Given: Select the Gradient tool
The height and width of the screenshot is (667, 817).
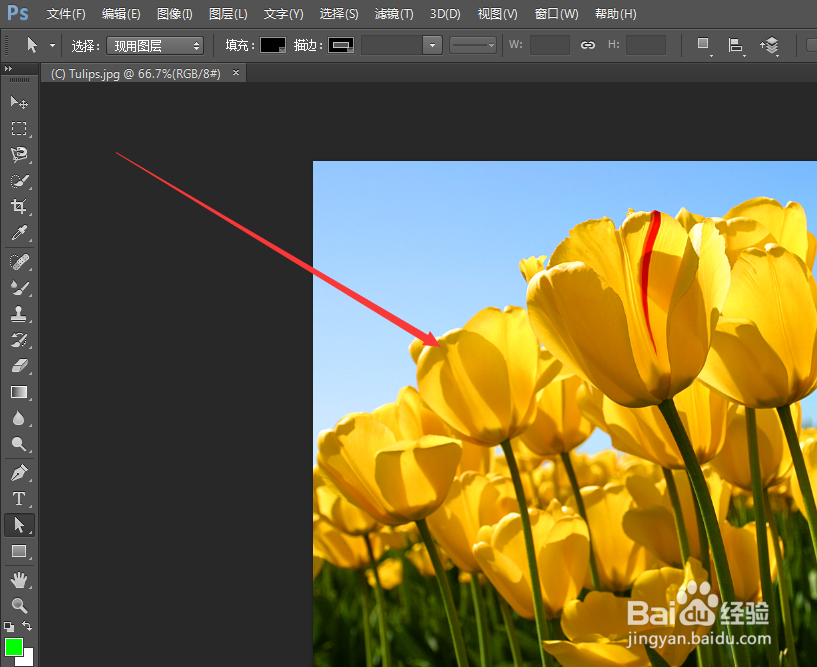Looking at the screenshot, I should coord(19,392).
